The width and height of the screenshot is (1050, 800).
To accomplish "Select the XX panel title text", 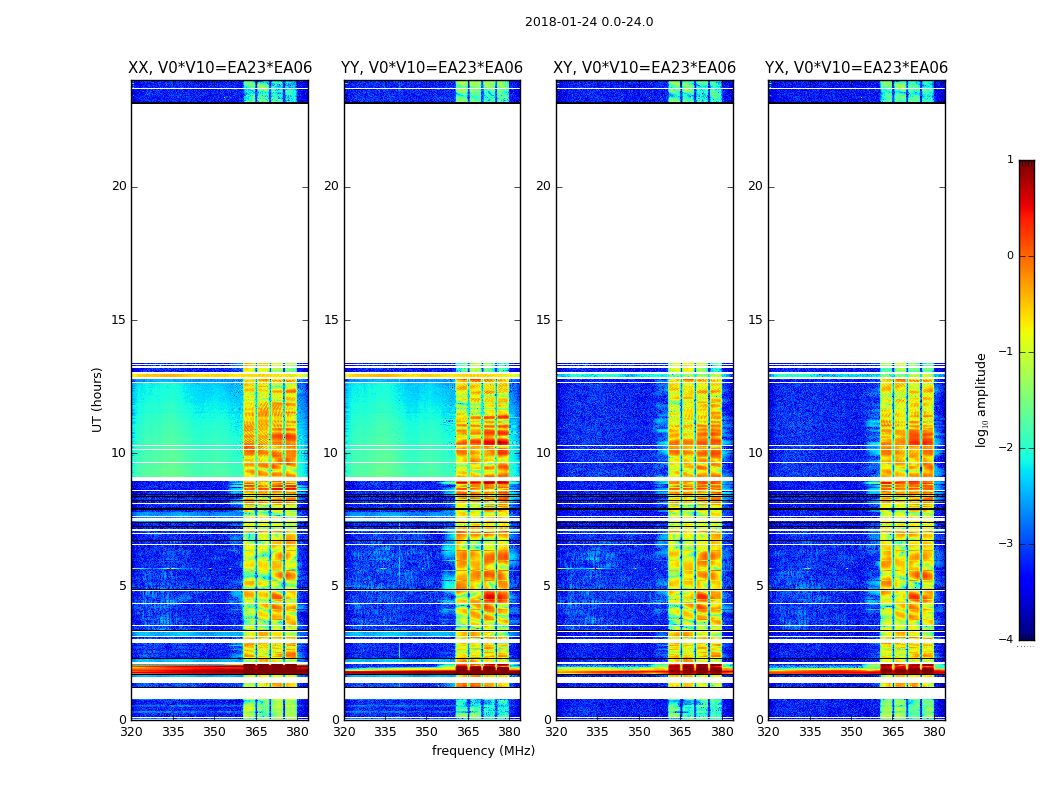I will click(x=220, y=68).
